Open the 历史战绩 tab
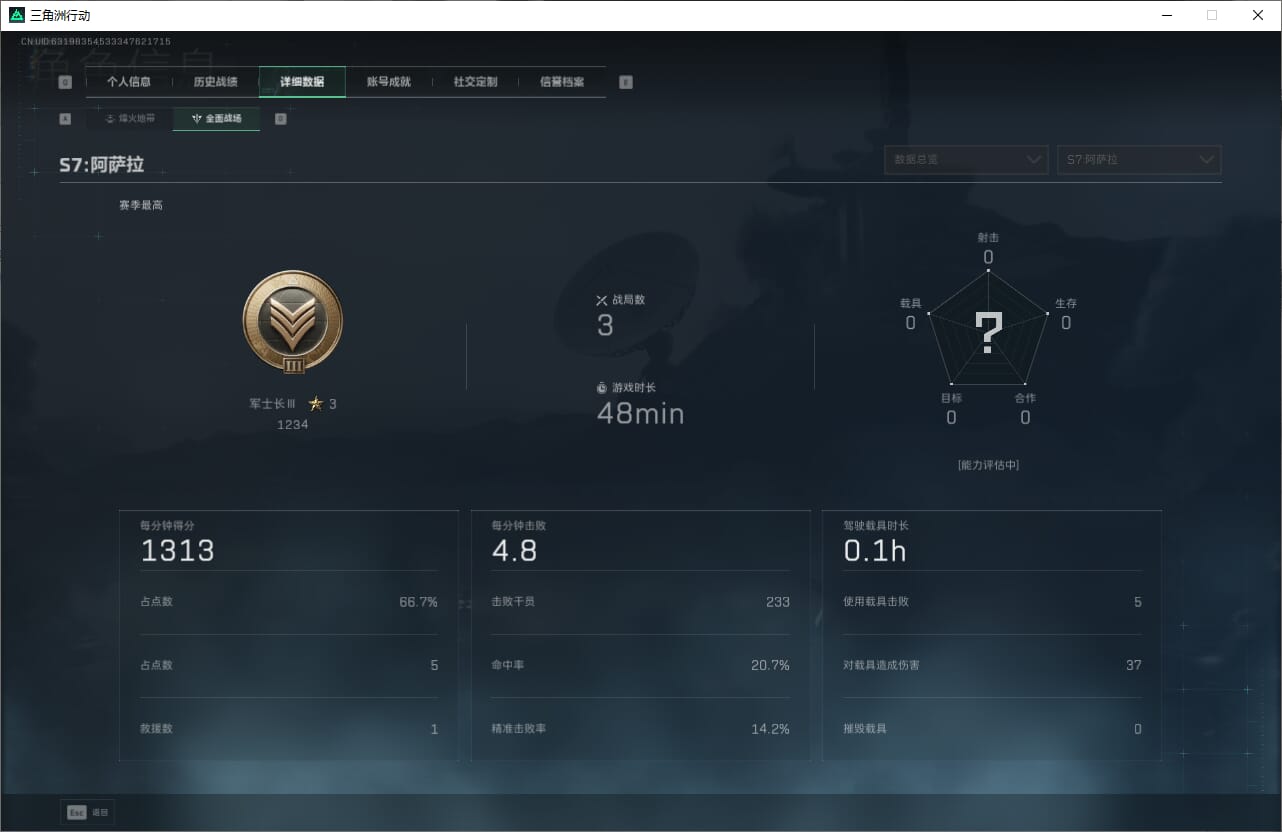 (x=216, y=82)
